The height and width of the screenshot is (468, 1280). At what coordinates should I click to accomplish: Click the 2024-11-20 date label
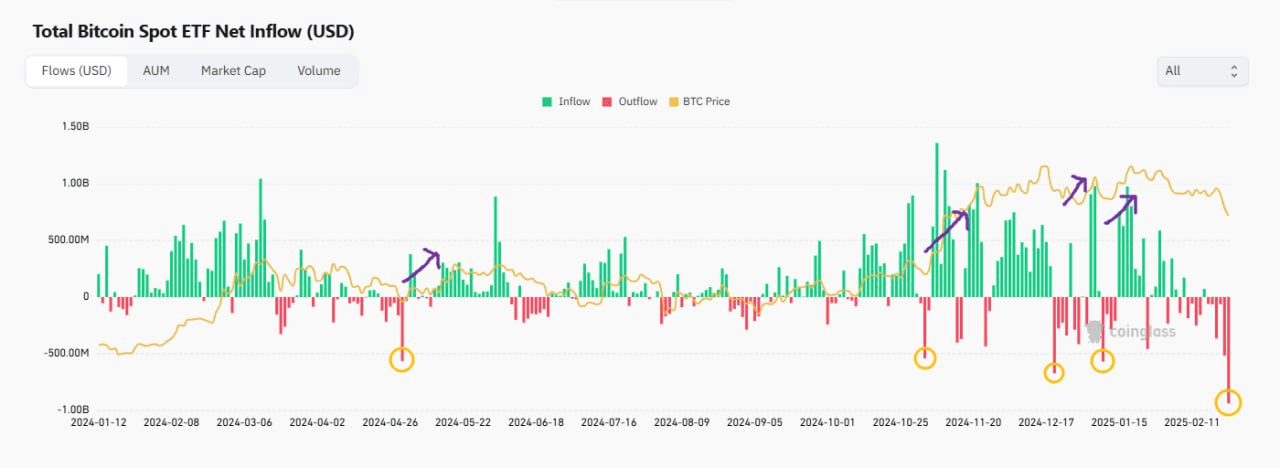974,423
